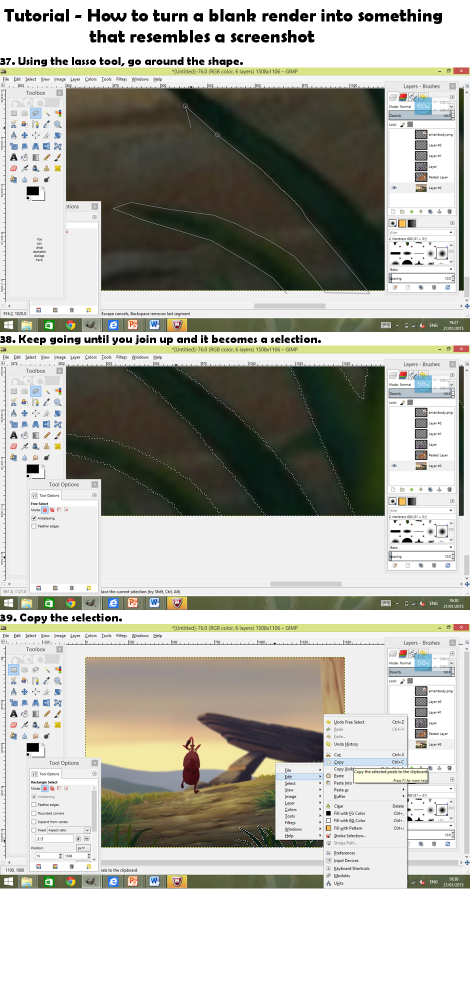This screenshot has width=470, height=1000.
Task: Select the Rectangle Select tool in step 39 toolbox
Action: [14, 670]
